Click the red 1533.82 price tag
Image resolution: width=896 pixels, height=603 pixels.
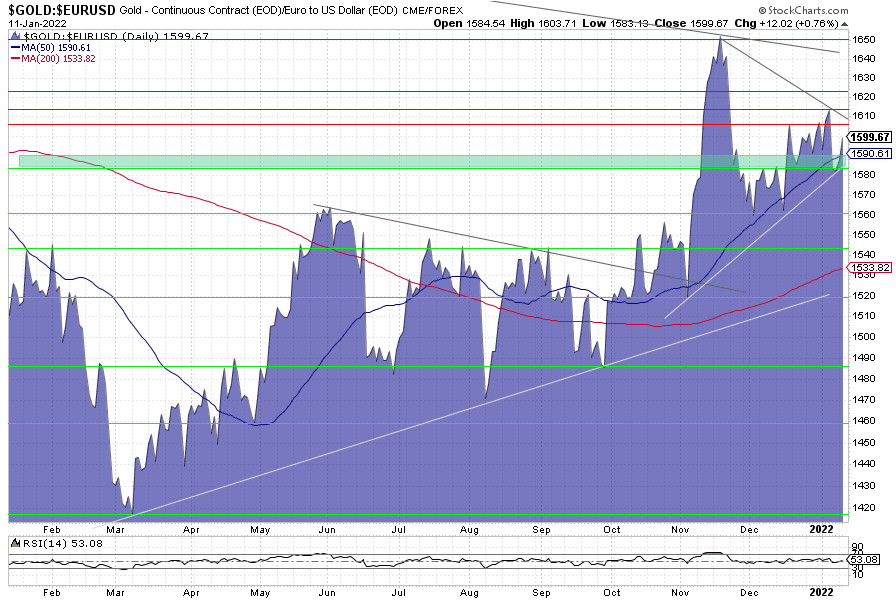869,268
